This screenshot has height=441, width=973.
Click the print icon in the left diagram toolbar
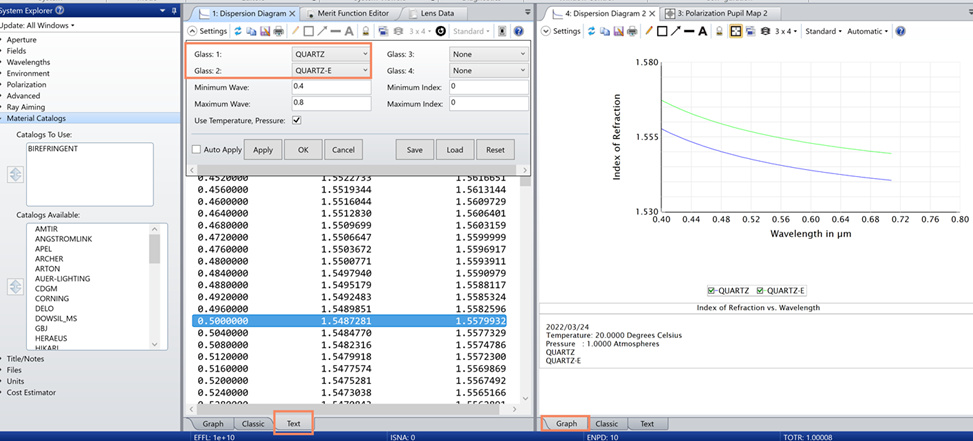point(279,30)
